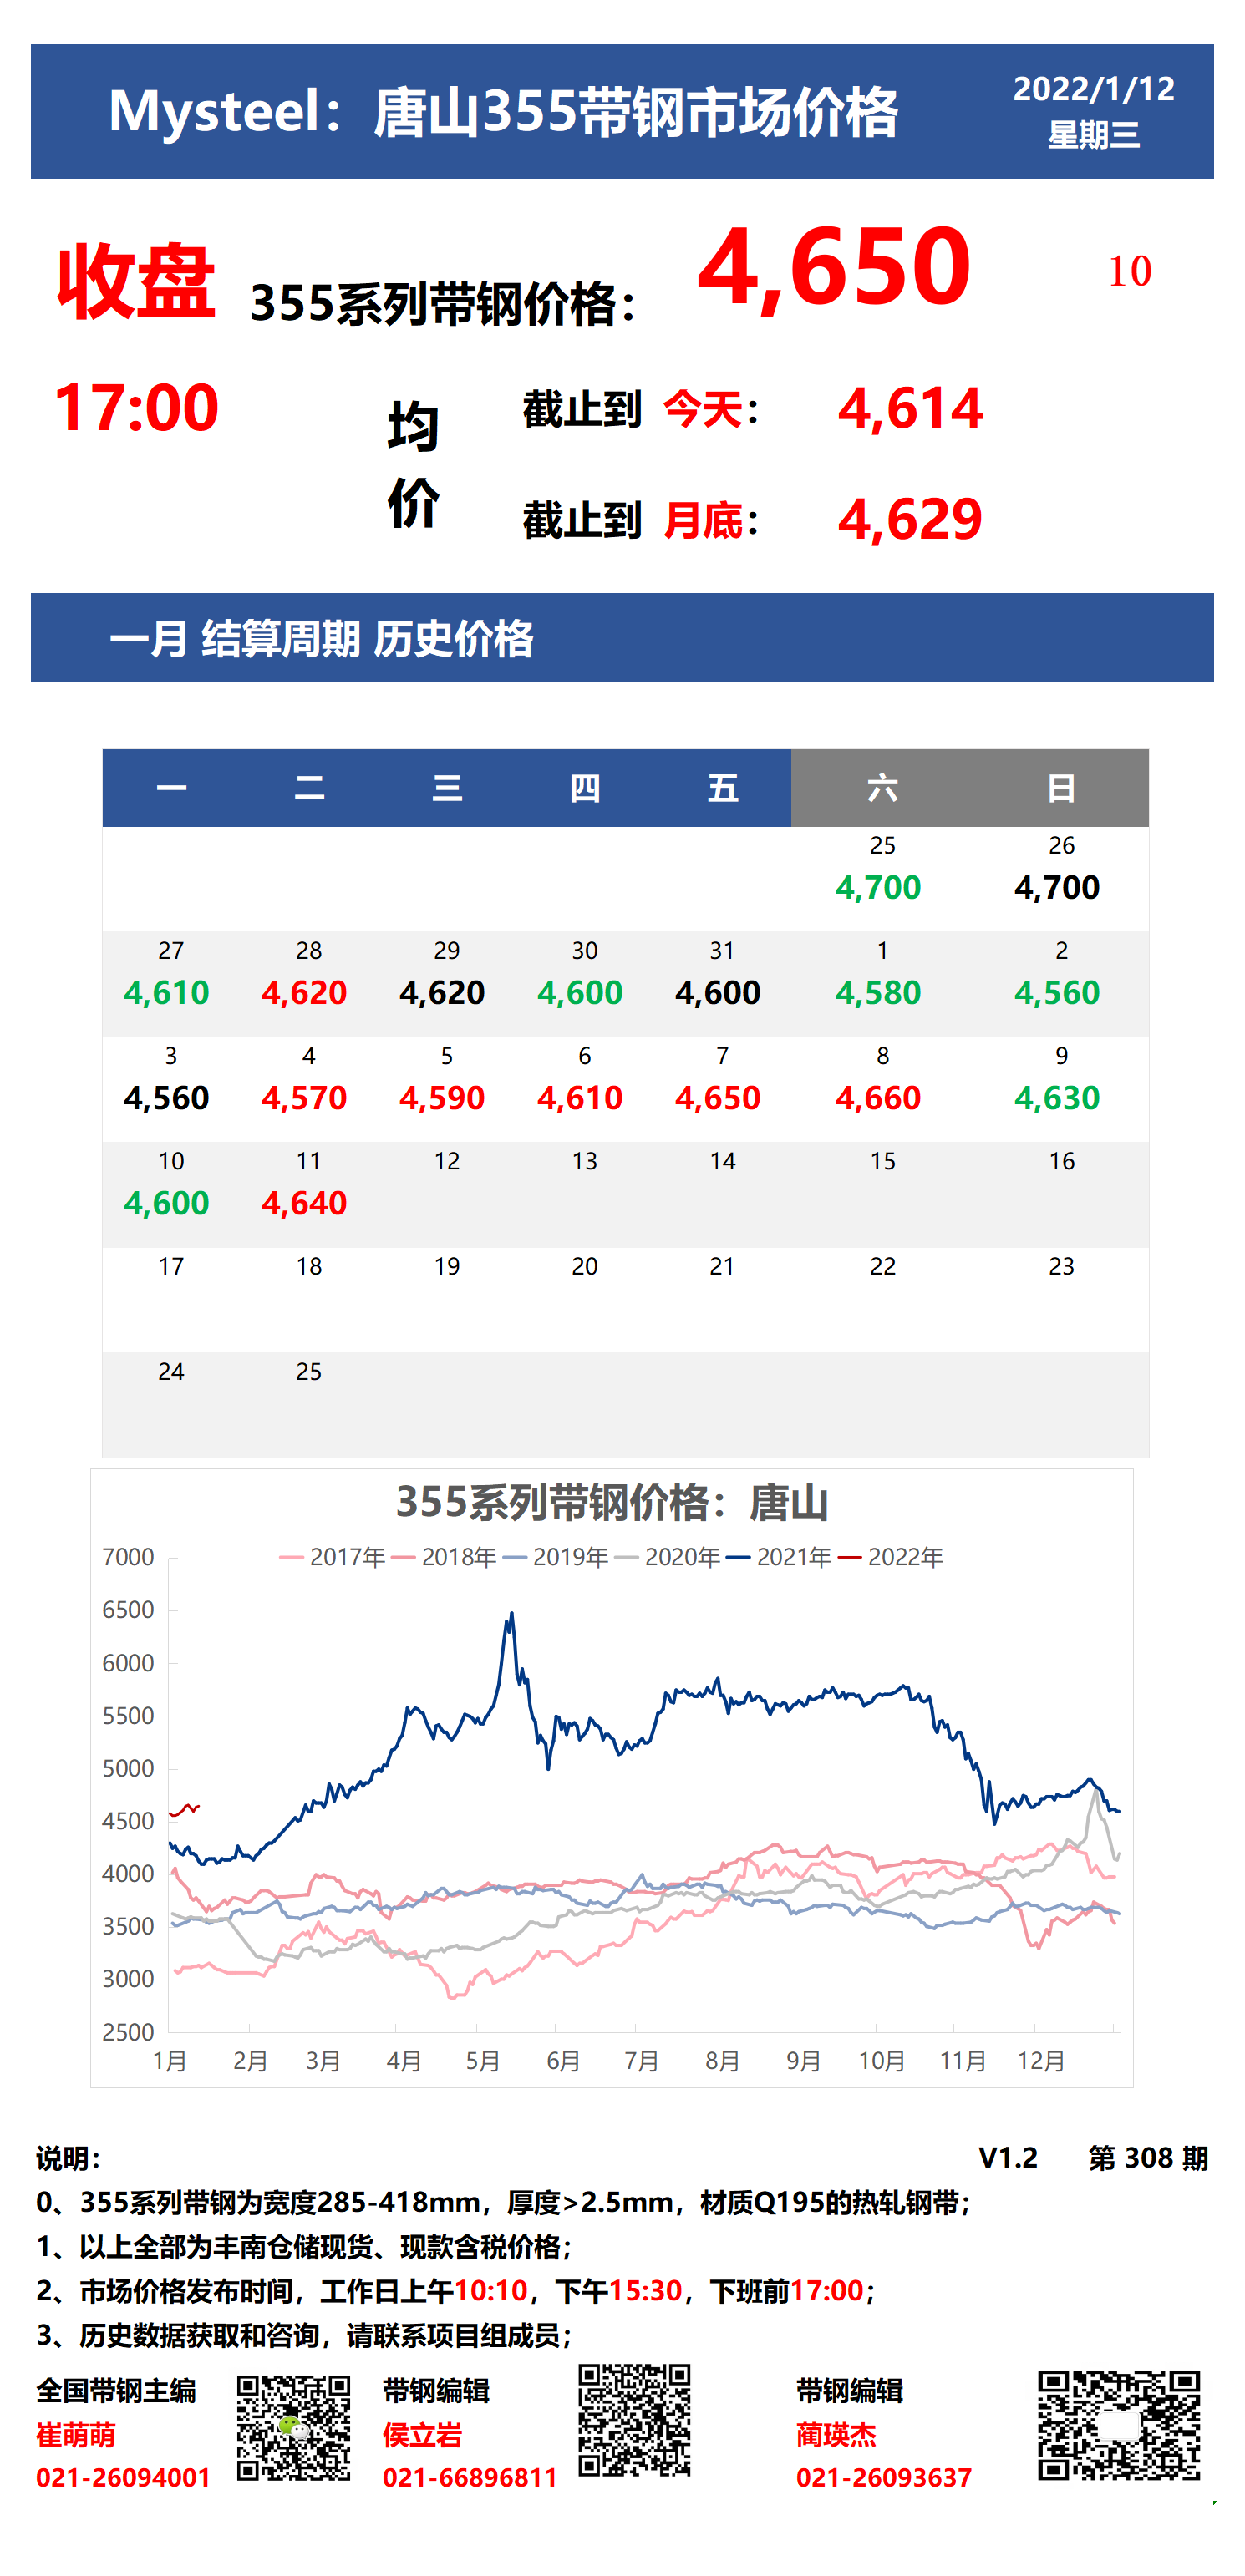Click the QR code beside 侯立岩
This screenshot has width=1245, height=2576.
(x=634, y=2420)
